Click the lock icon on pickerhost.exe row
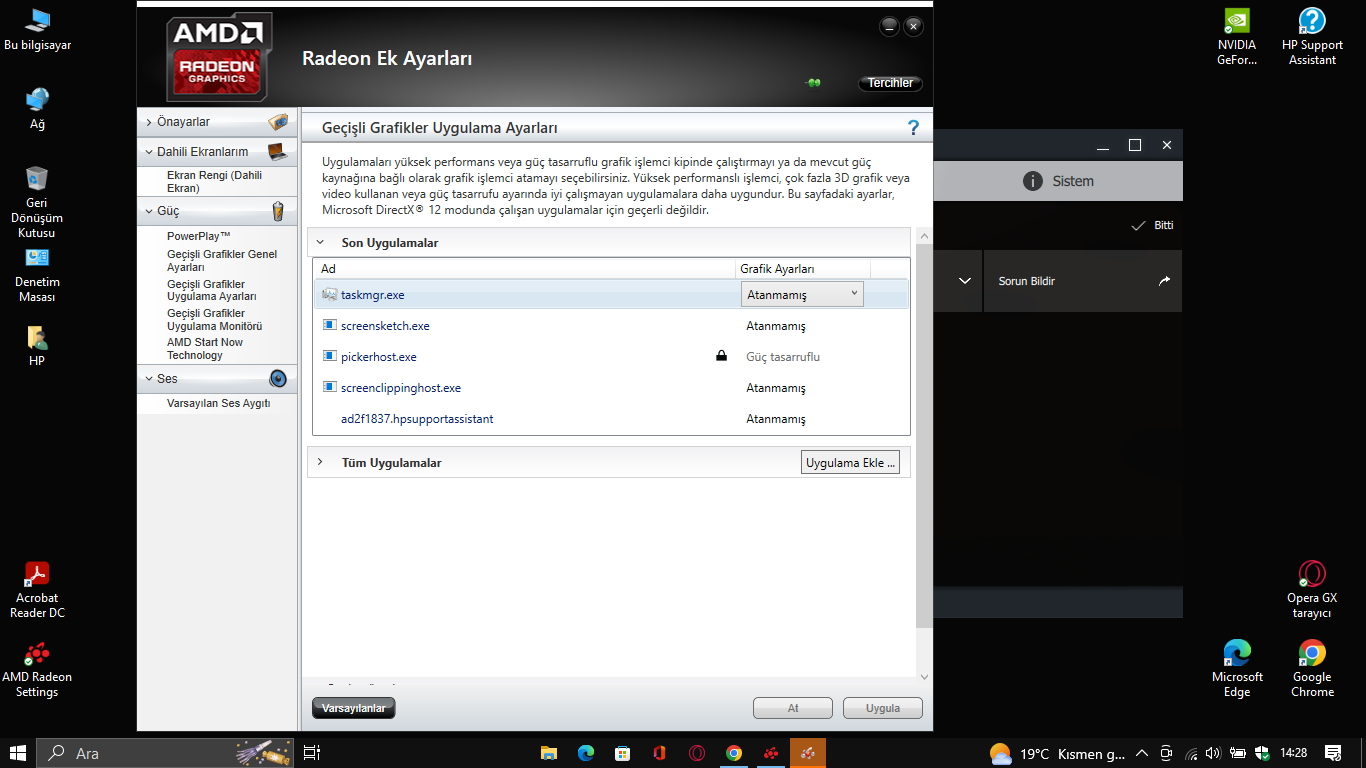The height and width of the screenshot is (768, 1366). 721,356
